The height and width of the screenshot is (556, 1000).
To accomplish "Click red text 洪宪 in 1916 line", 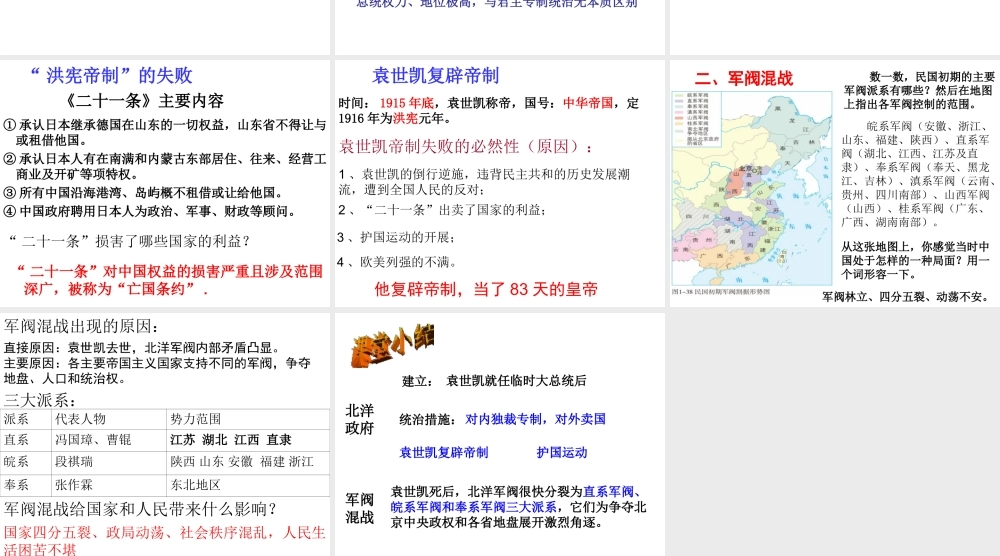I will pyautogui.click(x=405, y=119).
